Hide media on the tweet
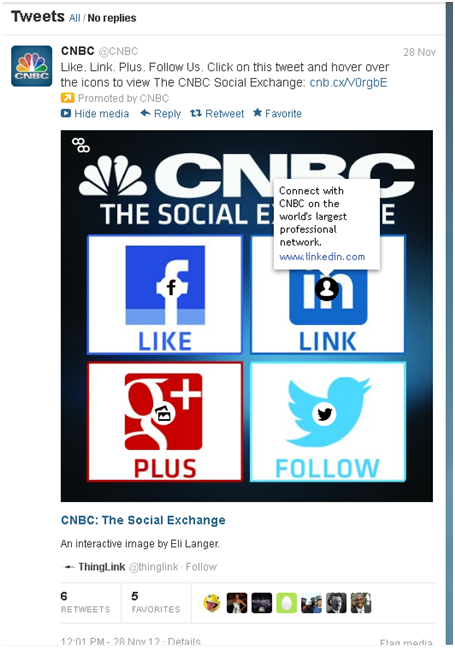The image size is (455, 648). (95, 113)
